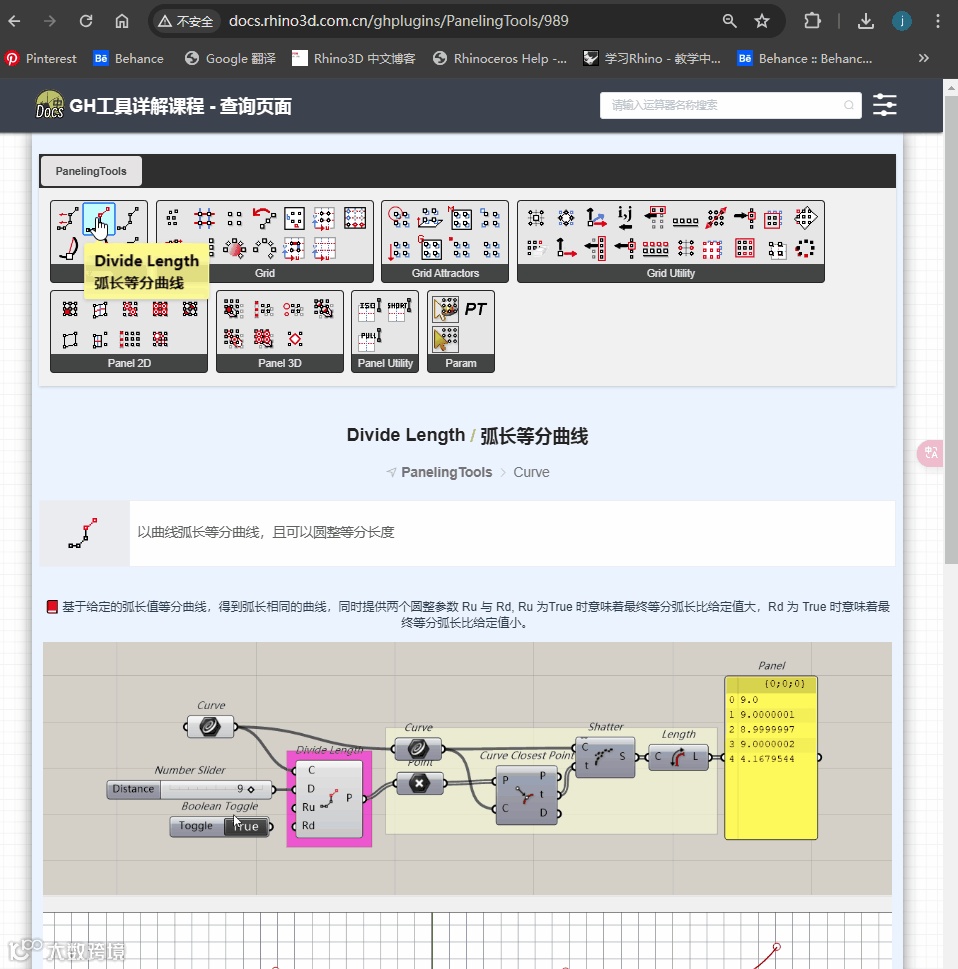
Task: Click the Boolean Toggle True value in diagram
Action: click(x=246, y=826)
